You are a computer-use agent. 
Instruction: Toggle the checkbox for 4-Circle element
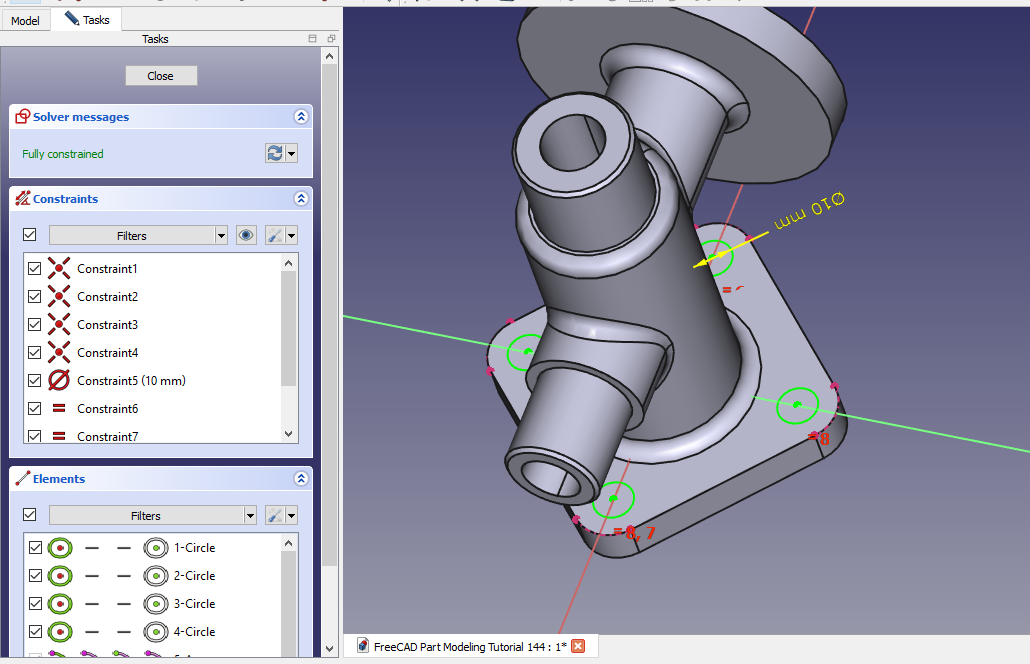click(35, 631)
